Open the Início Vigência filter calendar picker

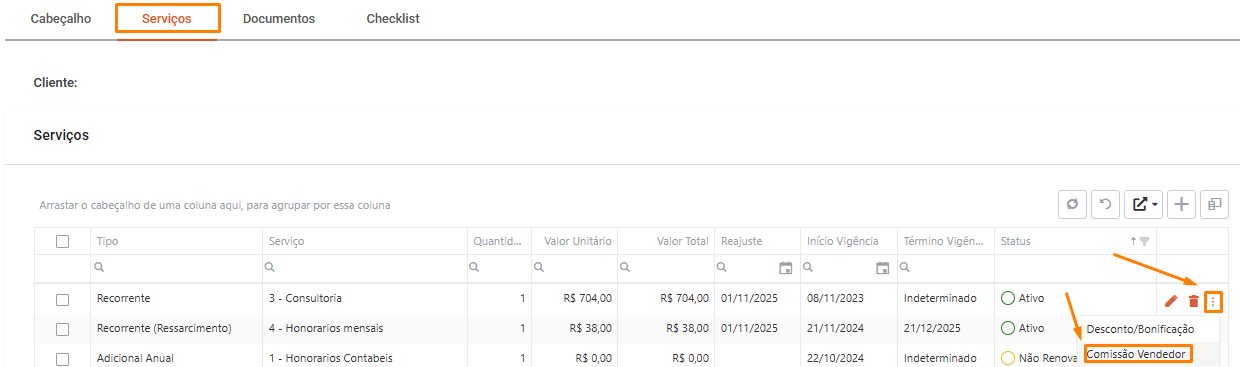[883, 268]
